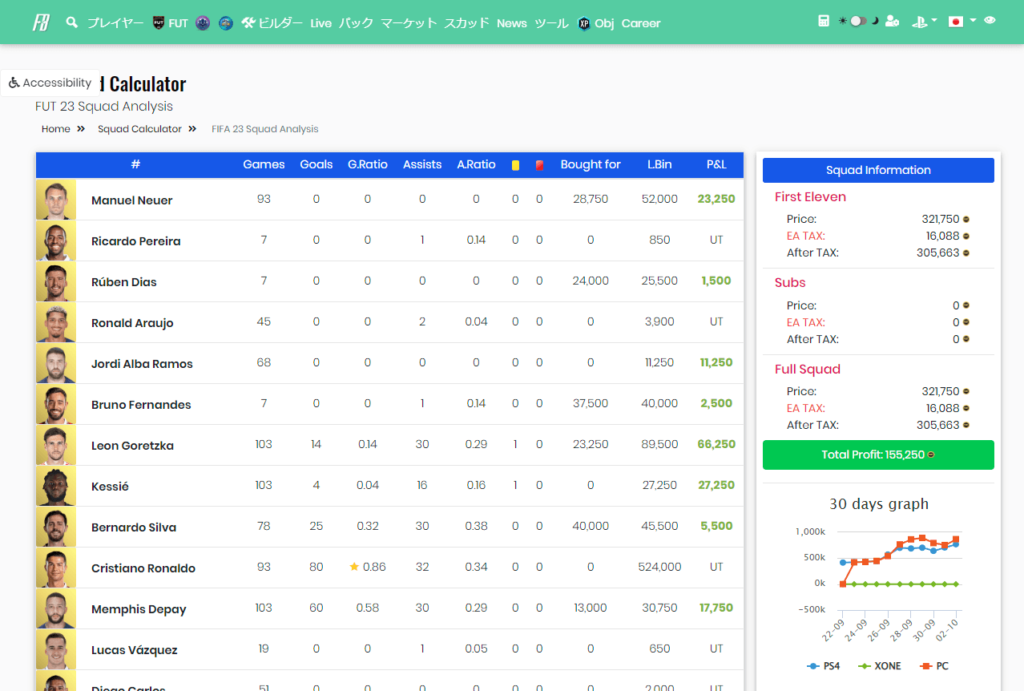
Task: Go to Home breadcrumb link
Action: 56,129
